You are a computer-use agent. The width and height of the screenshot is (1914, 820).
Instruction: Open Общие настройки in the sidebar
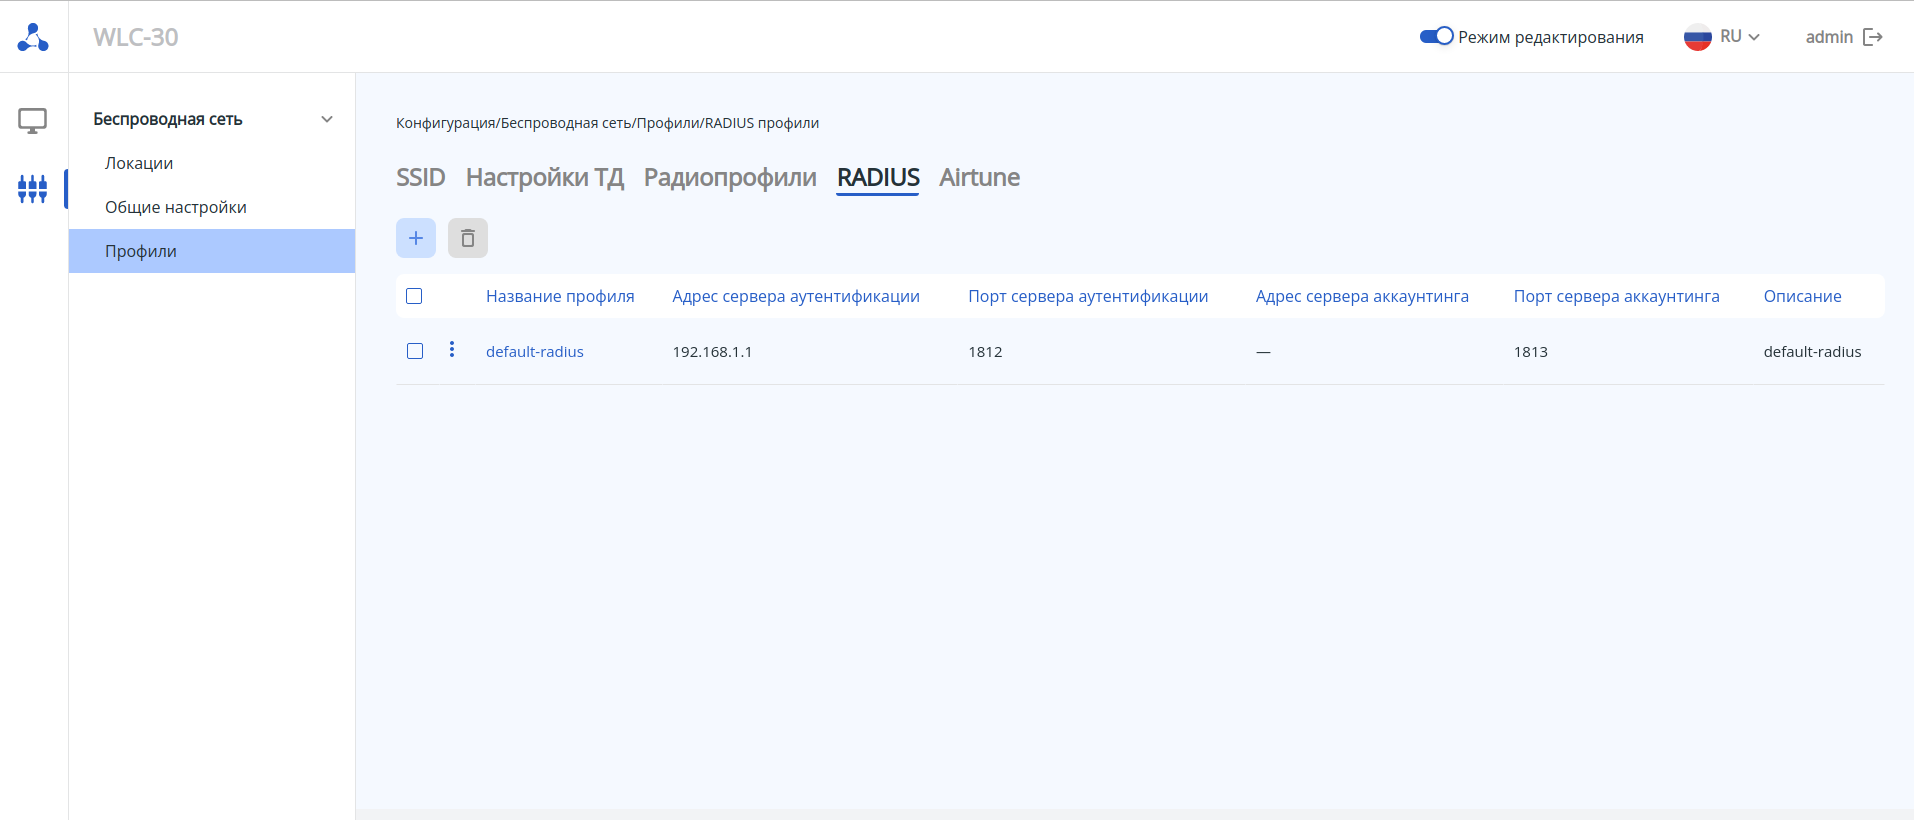[x=176, y=207]
